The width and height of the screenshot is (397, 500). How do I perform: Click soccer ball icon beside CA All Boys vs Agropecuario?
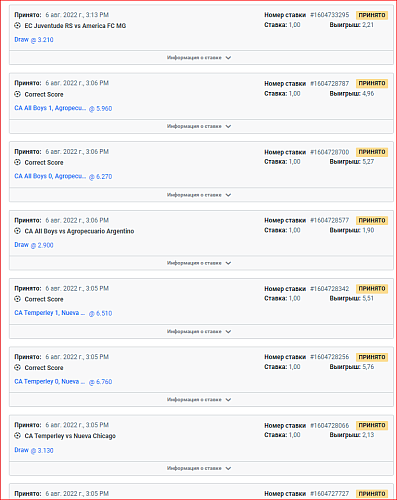point(18,231)
